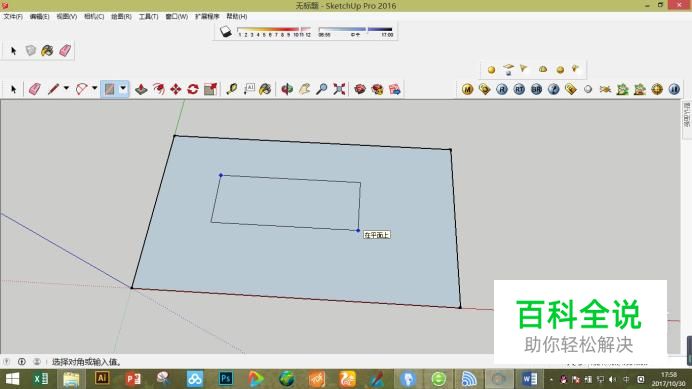
Task: Select the Orbit camera tool
Action: point(287,89)
